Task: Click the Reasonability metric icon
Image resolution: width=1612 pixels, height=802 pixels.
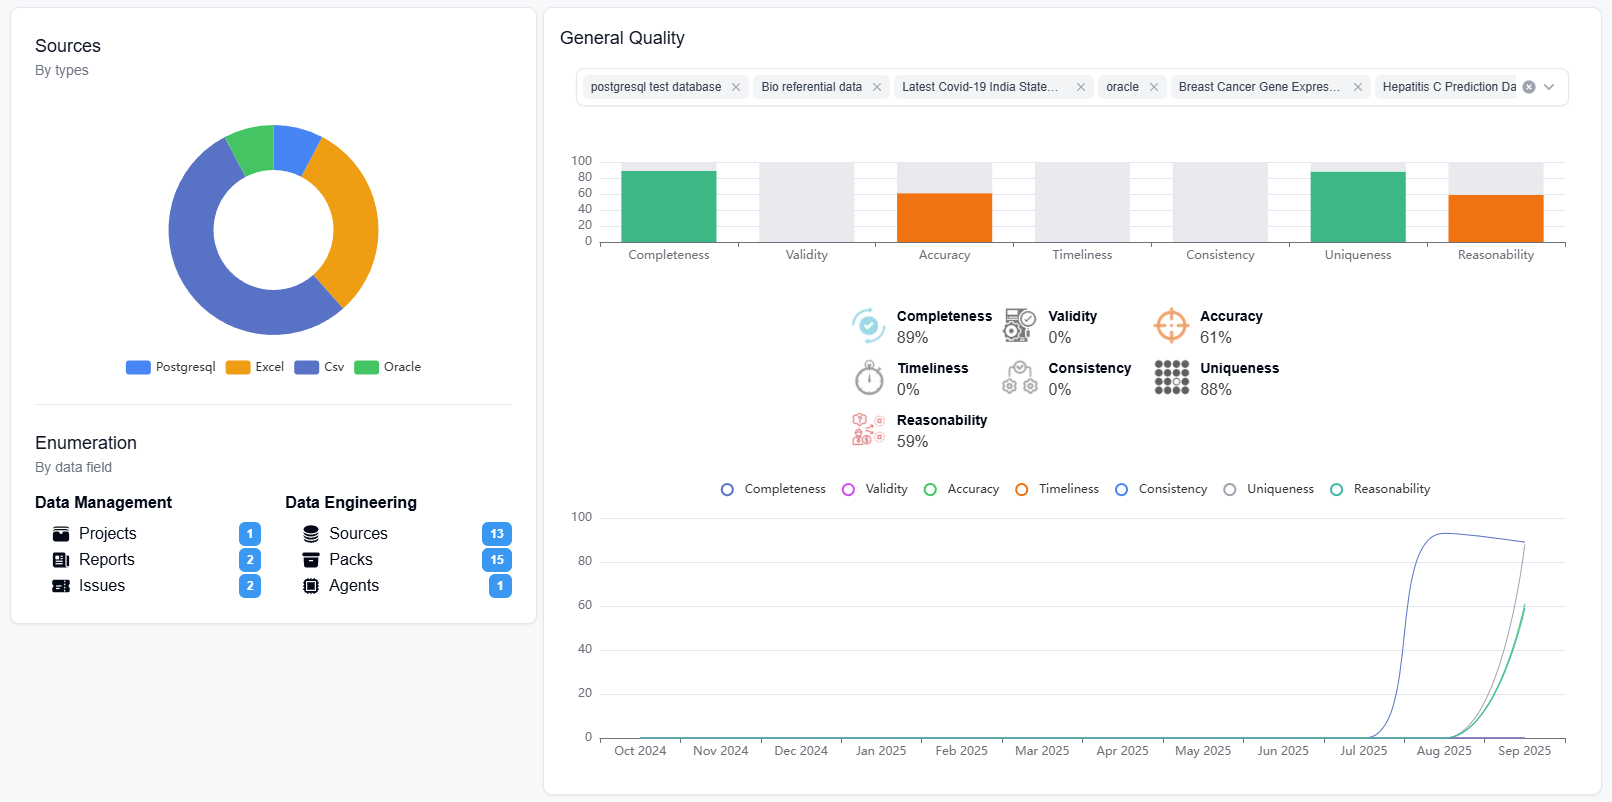Action: (868, 430)
